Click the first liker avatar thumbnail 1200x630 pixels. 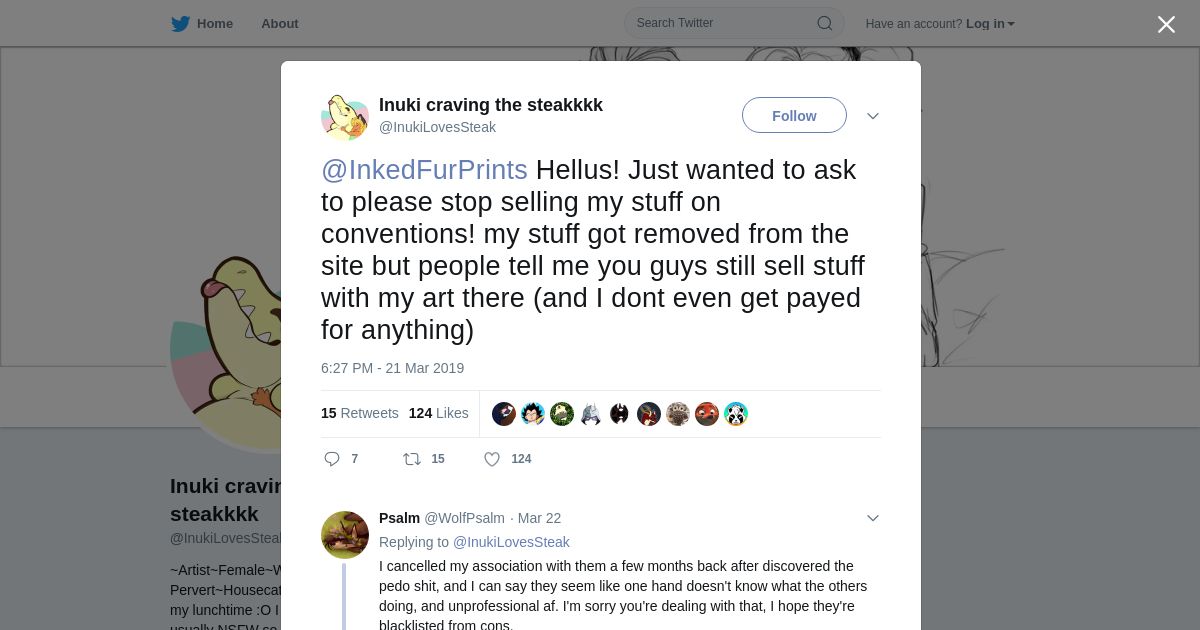click(x=504, y=414)
